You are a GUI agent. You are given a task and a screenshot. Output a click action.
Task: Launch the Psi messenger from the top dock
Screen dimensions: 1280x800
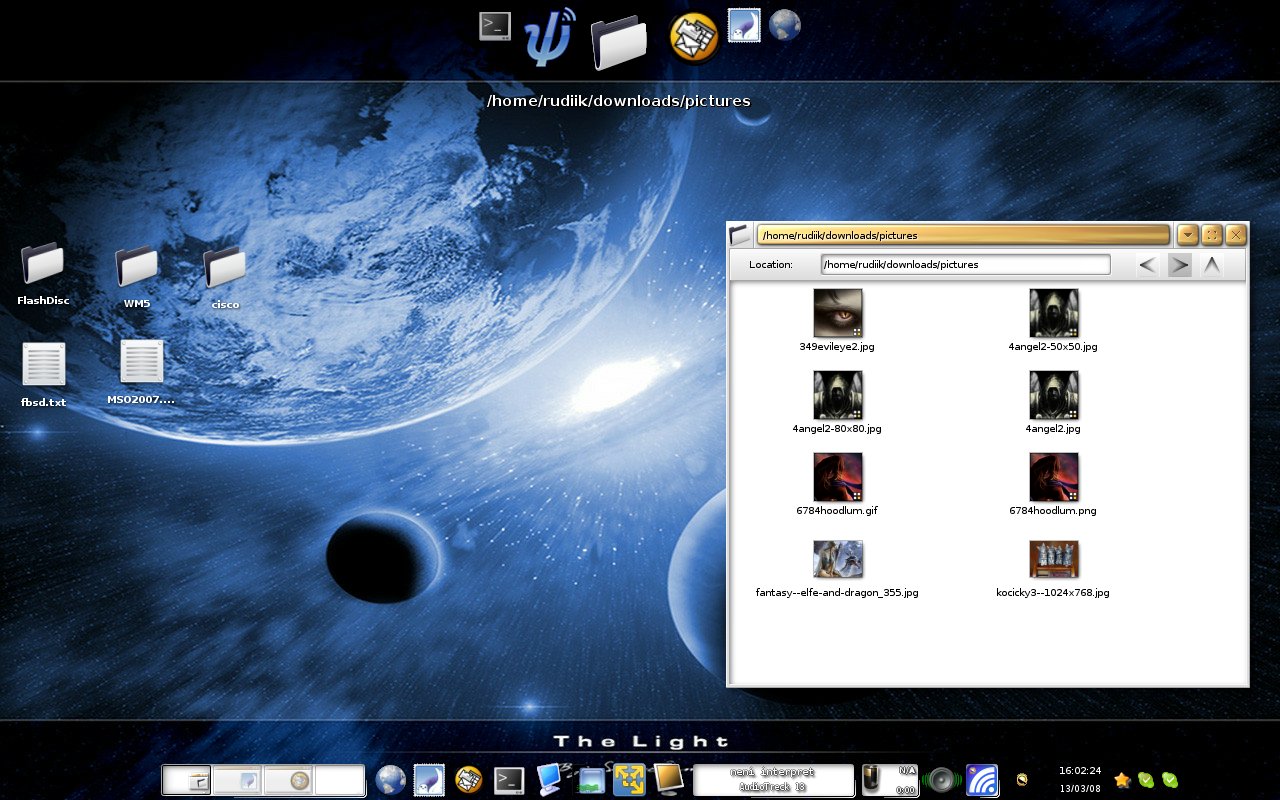(x=549, y=38)
